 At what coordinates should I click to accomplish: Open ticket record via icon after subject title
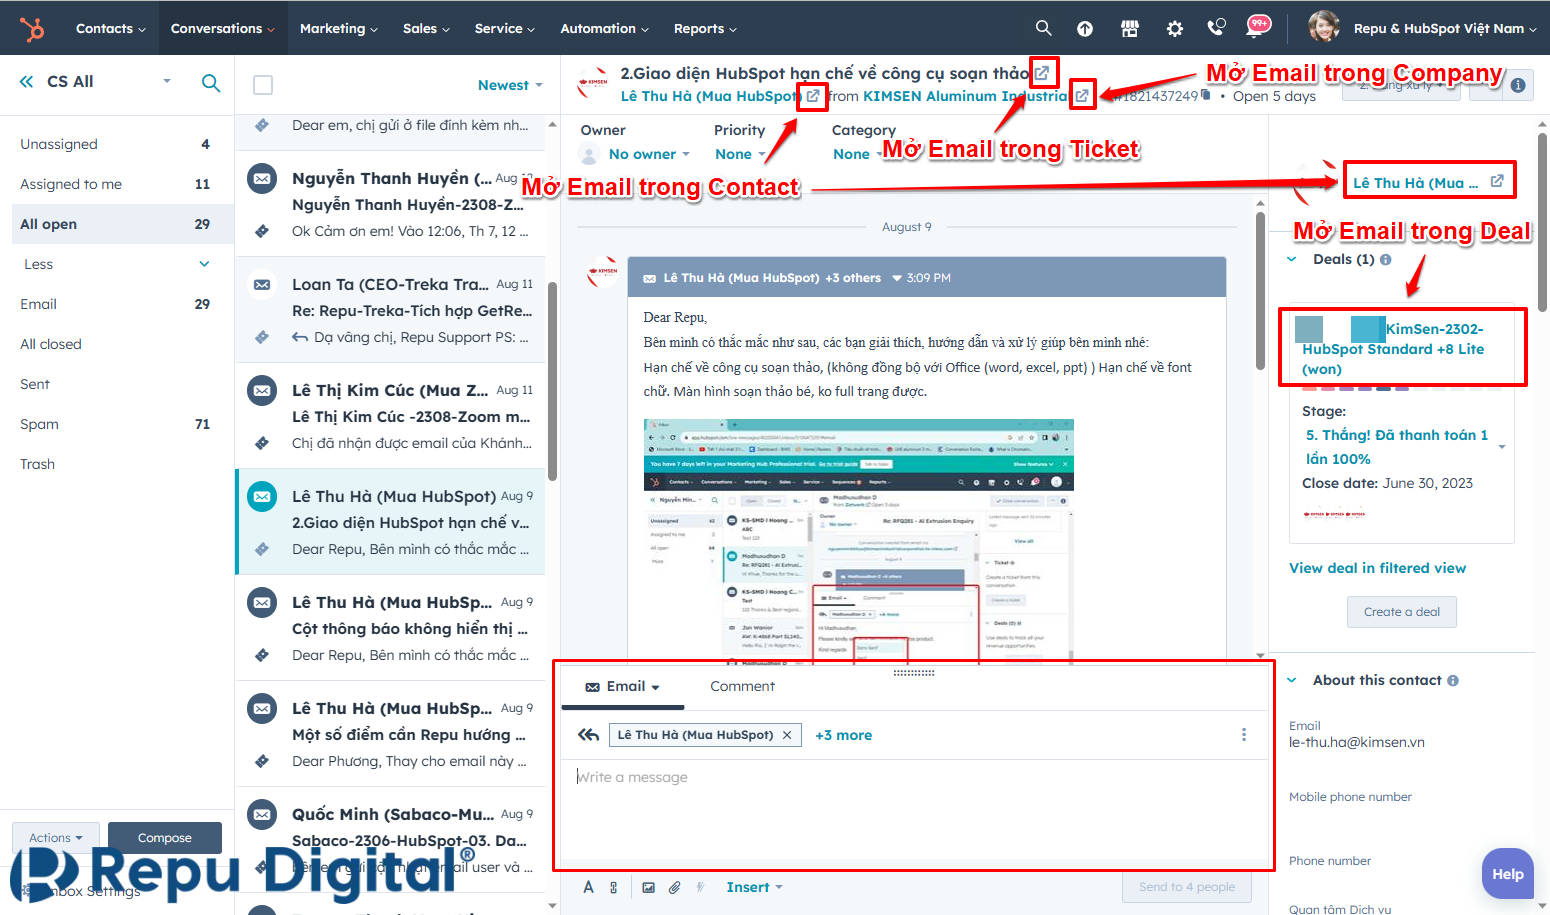point(1042,72)
